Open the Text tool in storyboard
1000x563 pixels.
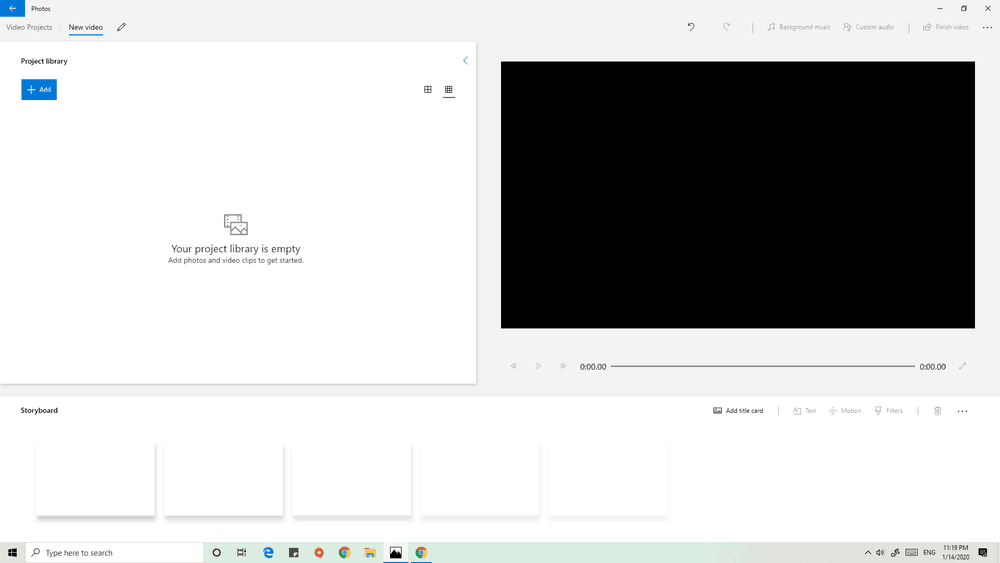pyautogui.click(x=804, y=411)
